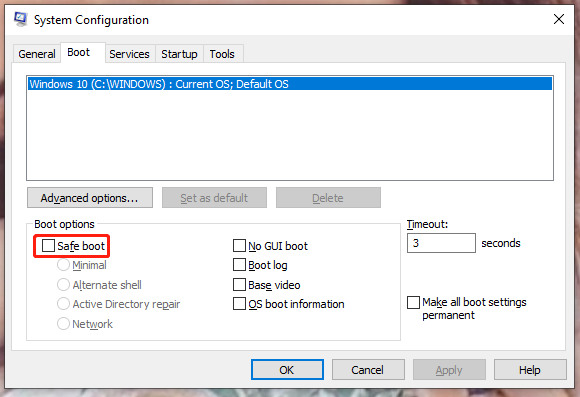Open Advanced options dialog

click(90, 198)
